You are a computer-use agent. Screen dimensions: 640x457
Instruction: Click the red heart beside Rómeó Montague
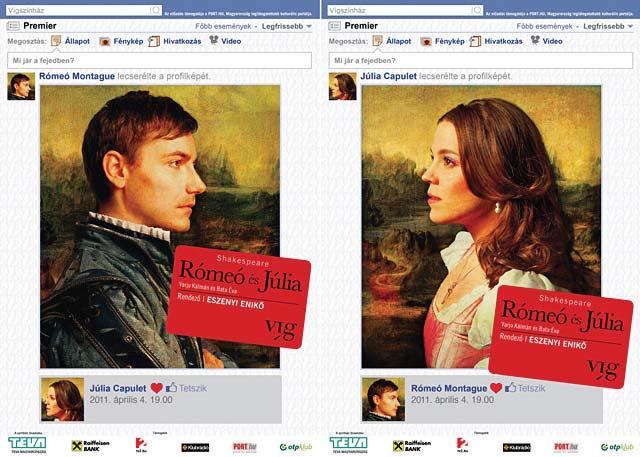click(x=496, y=388)
